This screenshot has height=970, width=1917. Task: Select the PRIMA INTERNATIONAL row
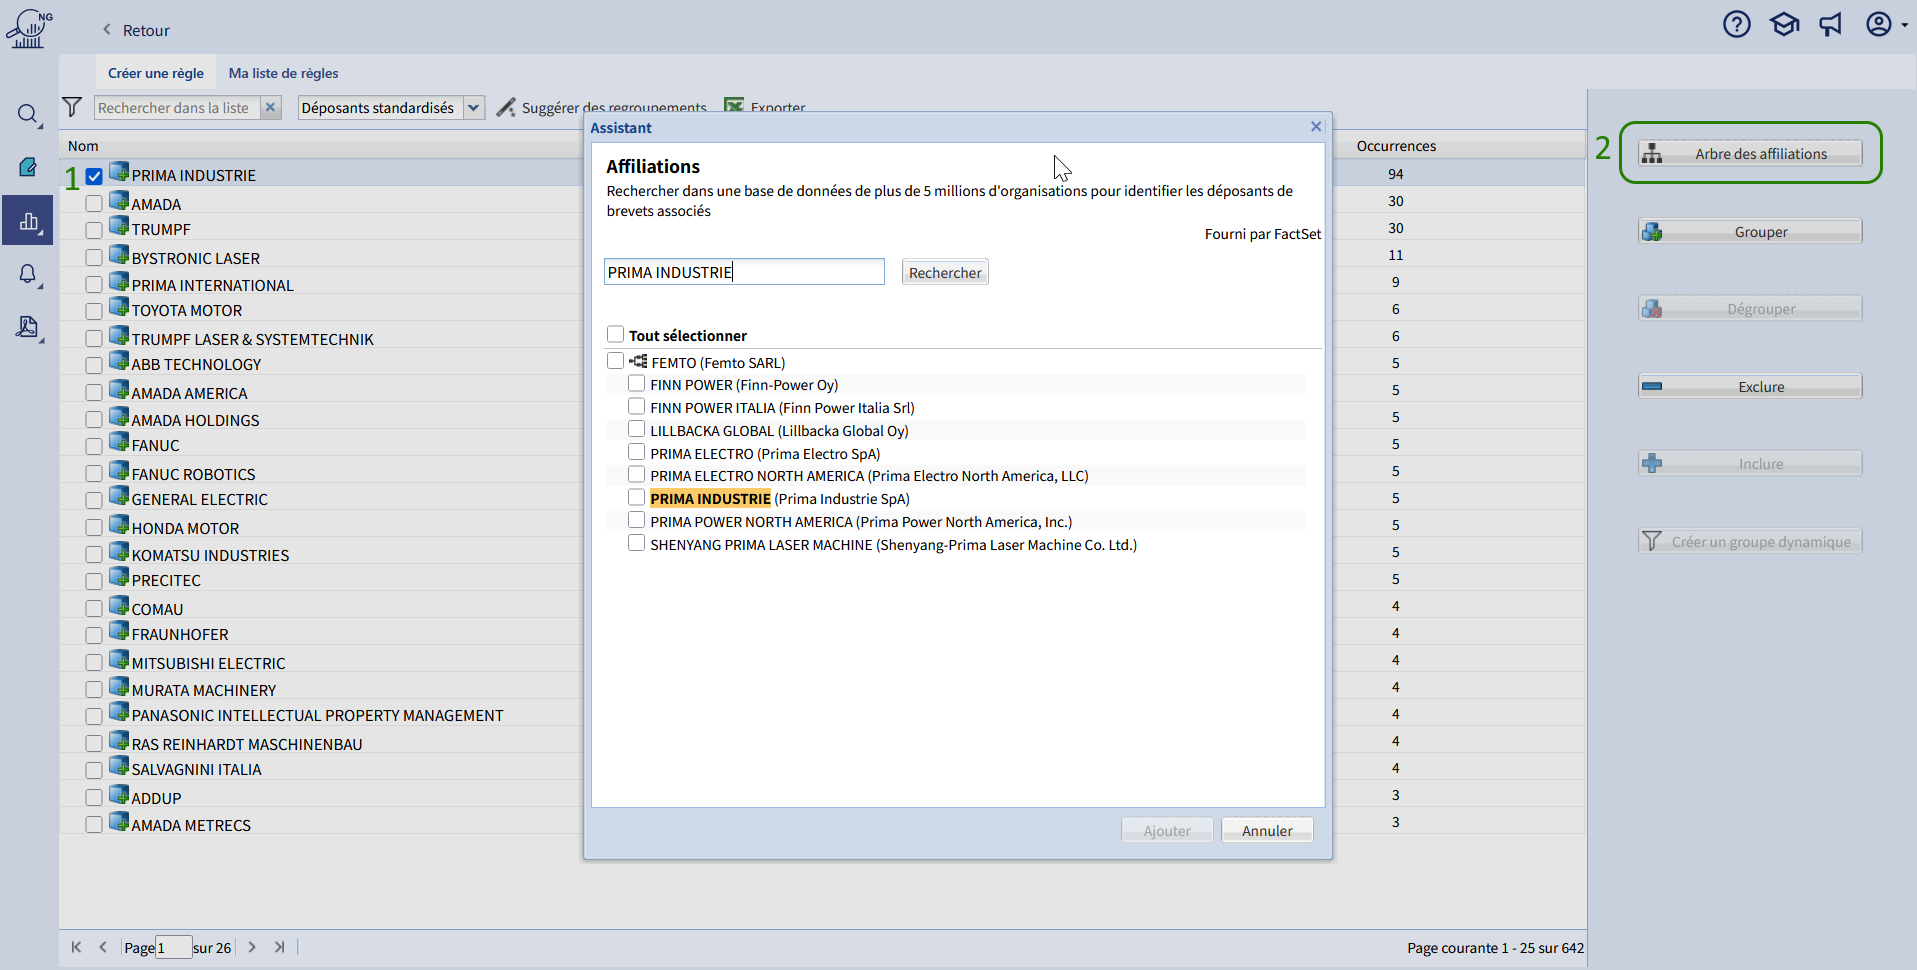pos(213,285)
